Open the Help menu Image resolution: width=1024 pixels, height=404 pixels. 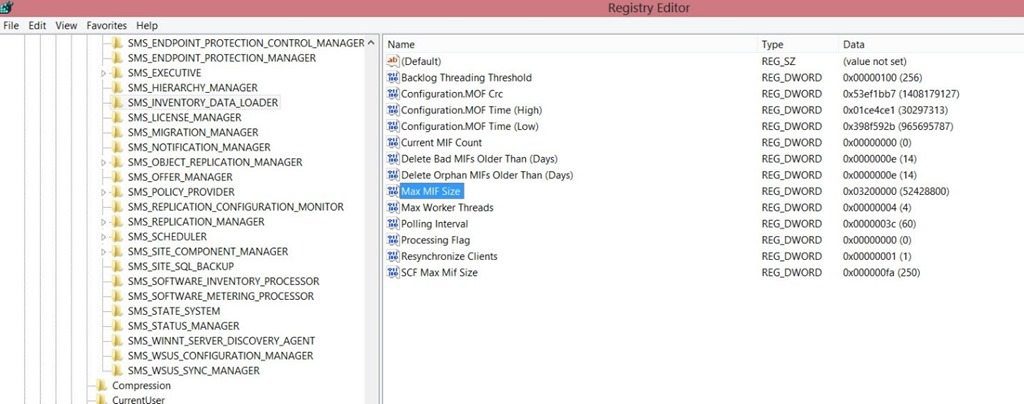pyautogui.click(x=147, y=25)
